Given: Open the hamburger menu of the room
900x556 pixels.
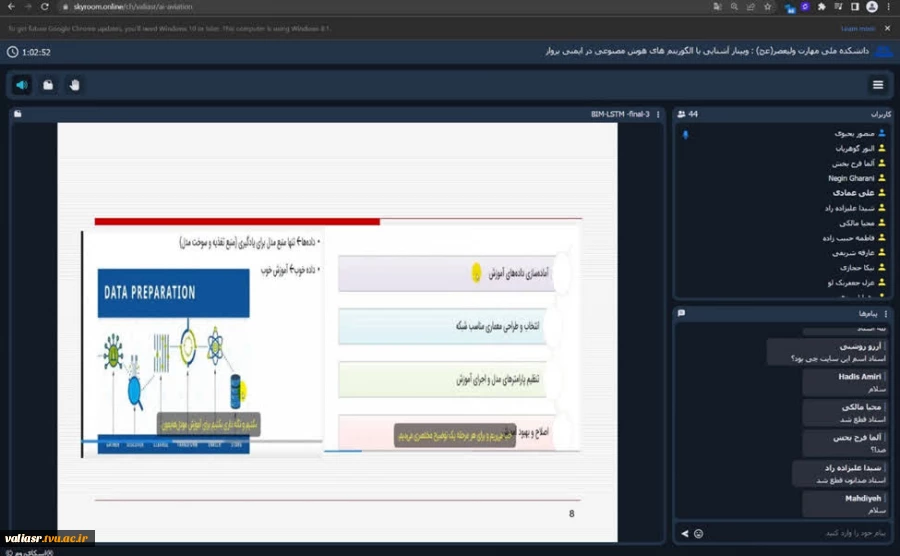Looking at the screenshot, I should pos(878,85).
